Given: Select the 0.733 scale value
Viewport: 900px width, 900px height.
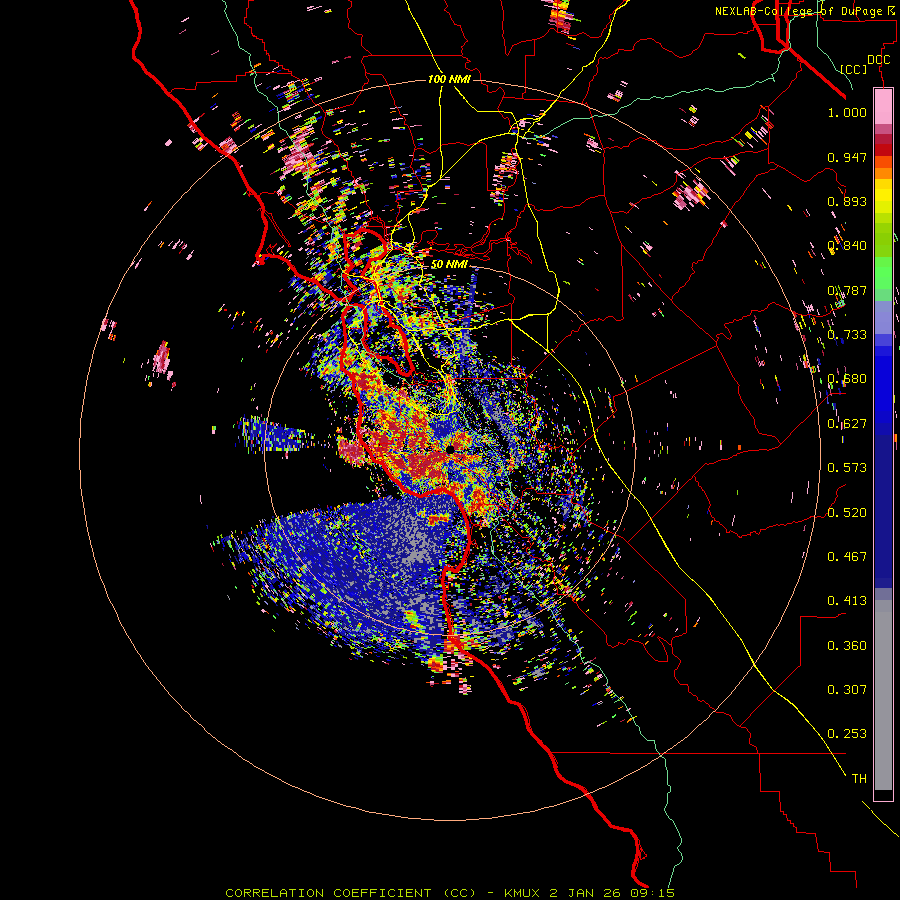Looking at the screenshot, I should (x=847, y=335).
